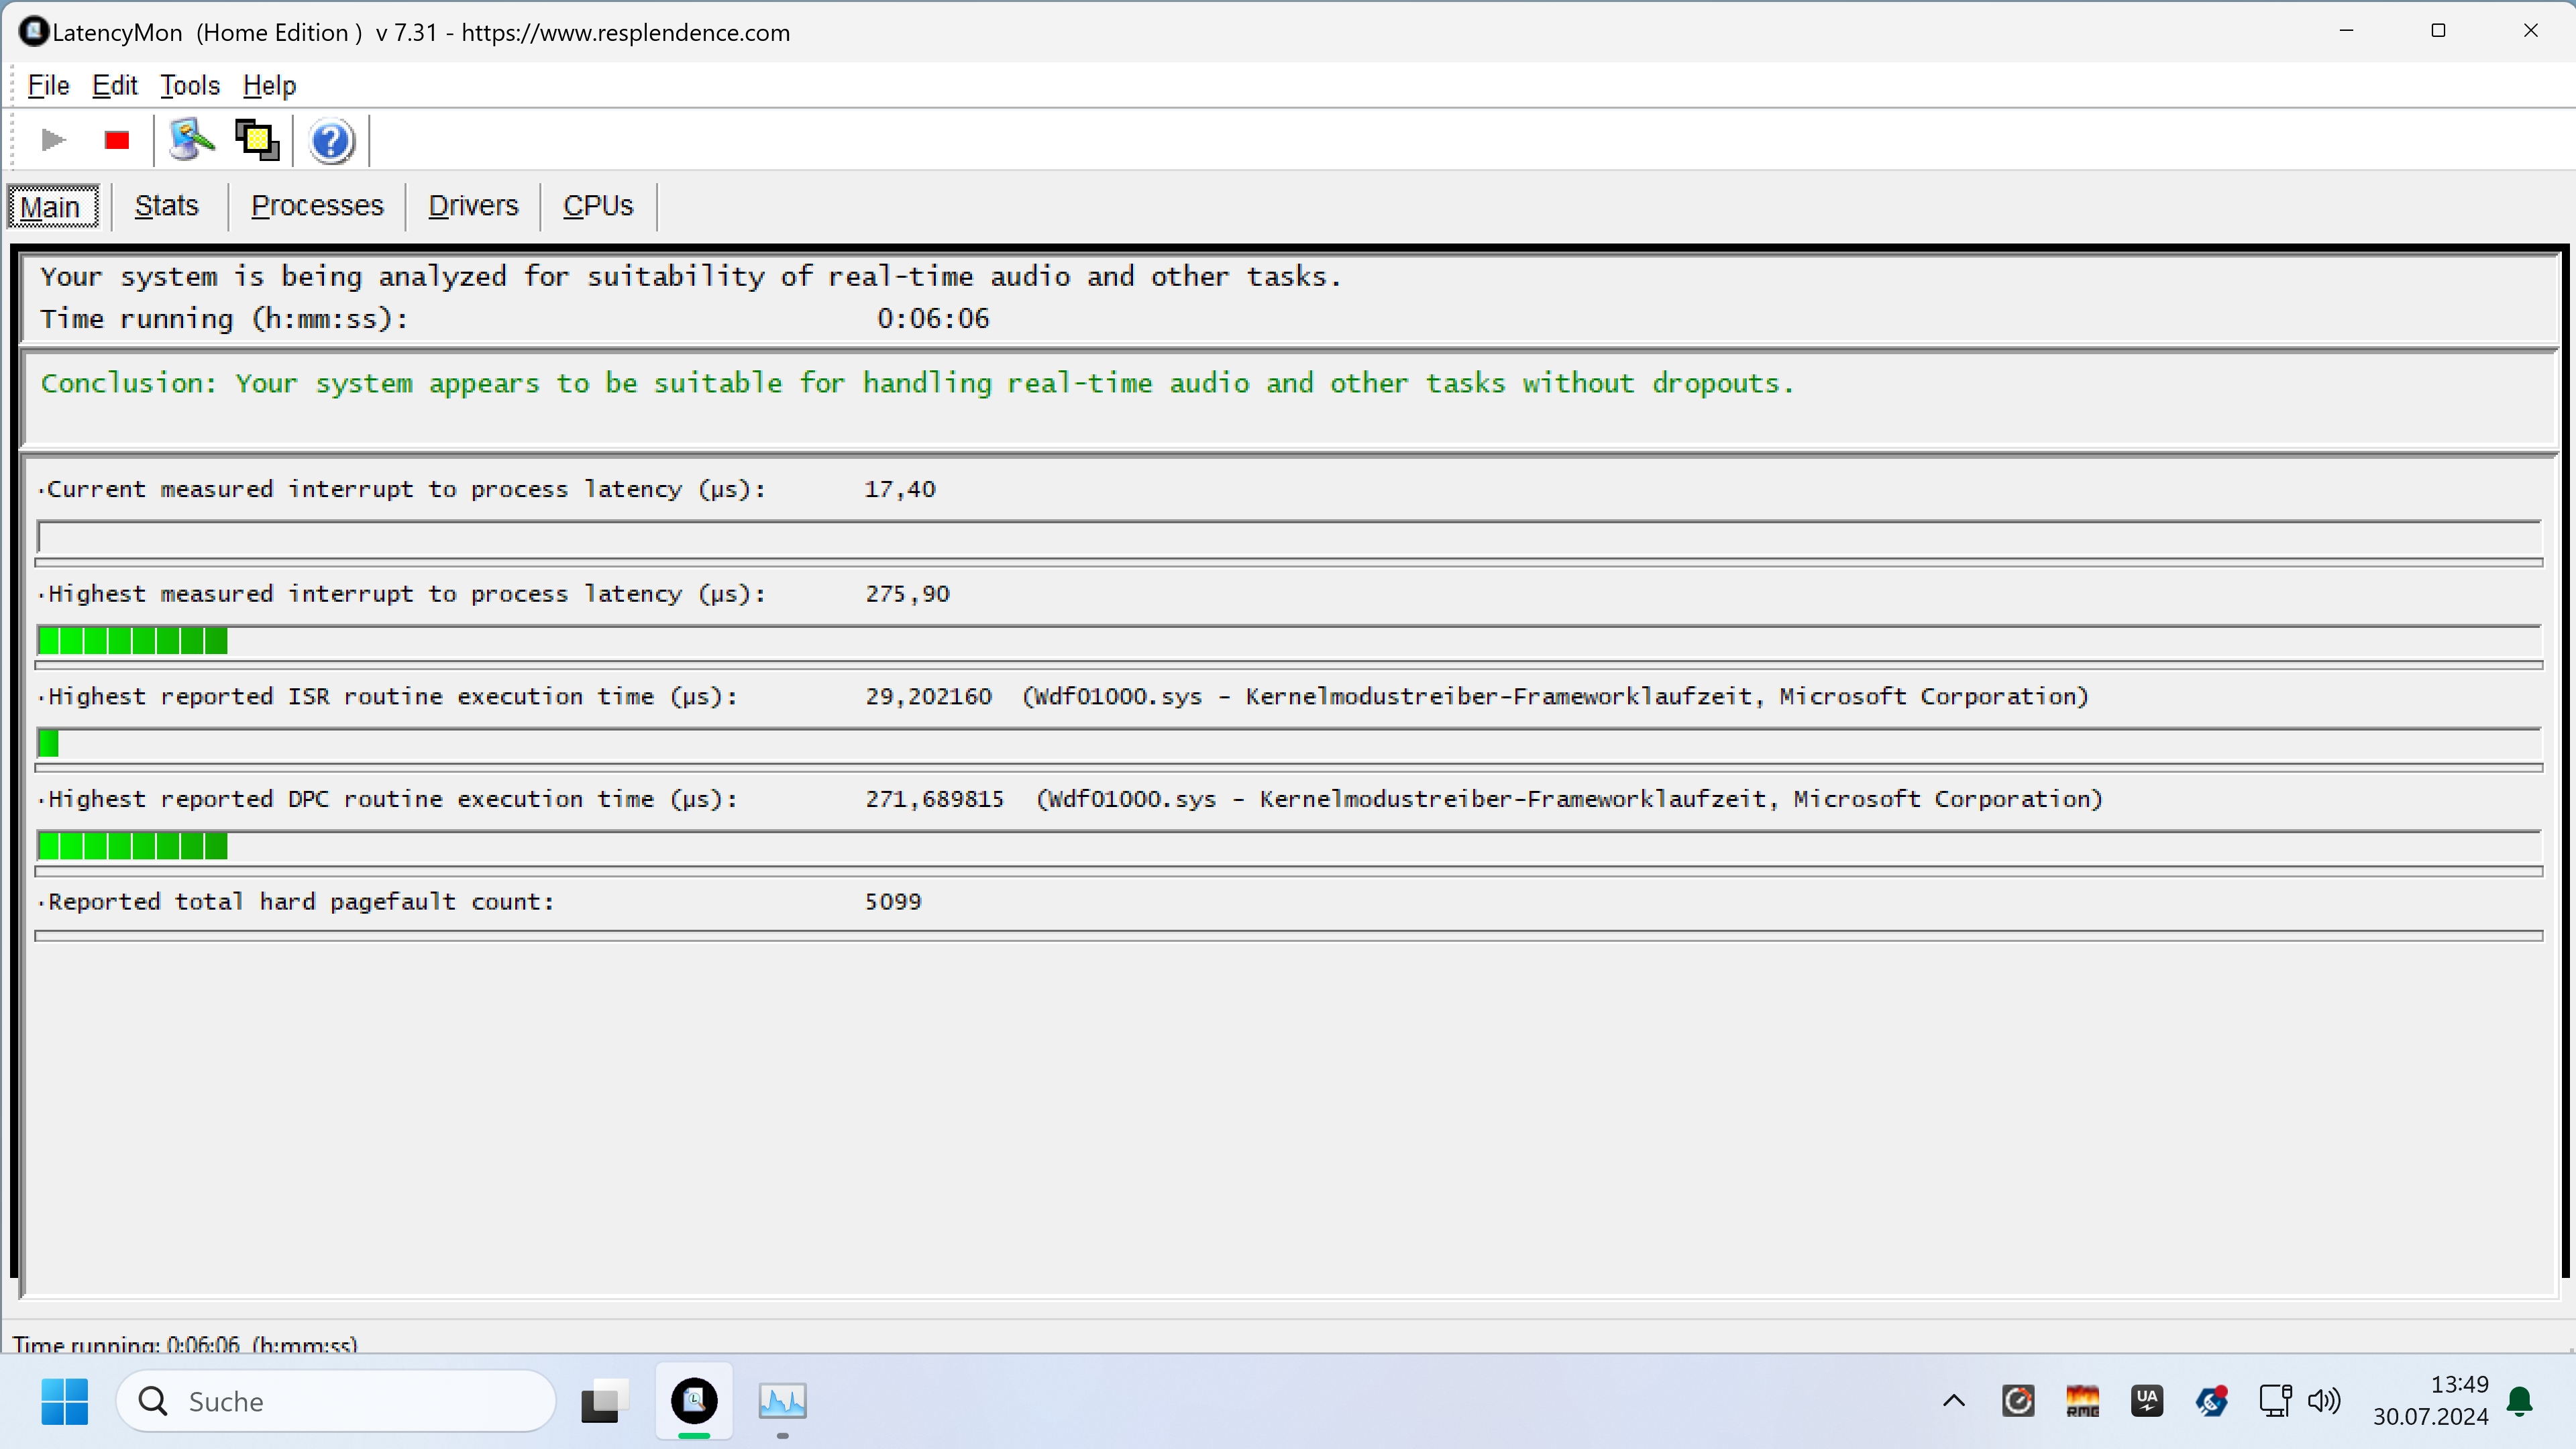Click the ISR row's "Wdf01000.sys" driver text
2576x1449 pixels.
tap(1118, 697)
